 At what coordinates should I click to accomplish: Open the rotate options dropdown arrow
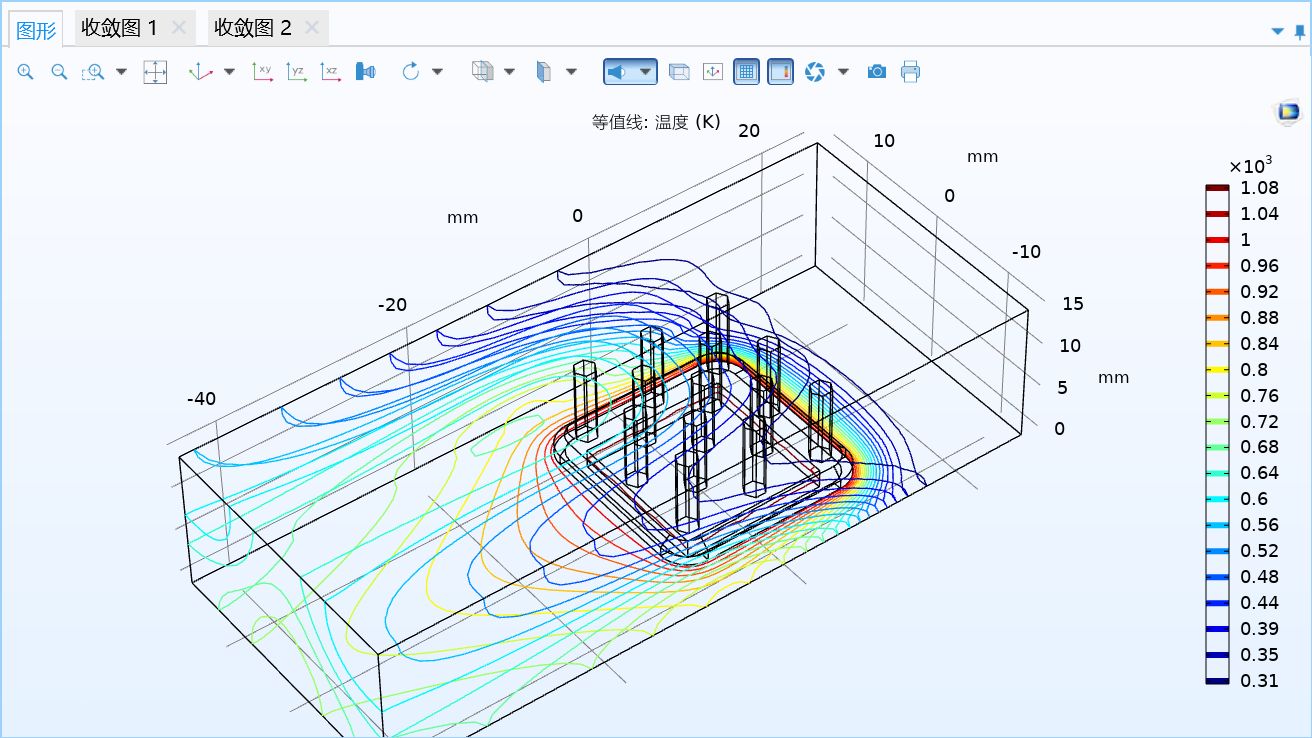(x=437, y=72)
